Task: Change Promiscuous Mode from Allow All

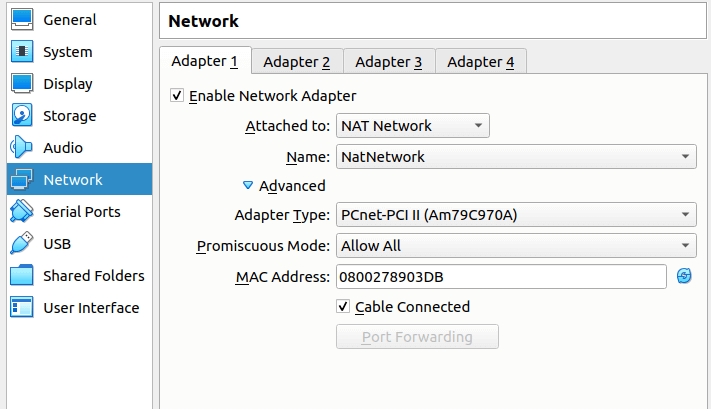Action: click(516, 245)
